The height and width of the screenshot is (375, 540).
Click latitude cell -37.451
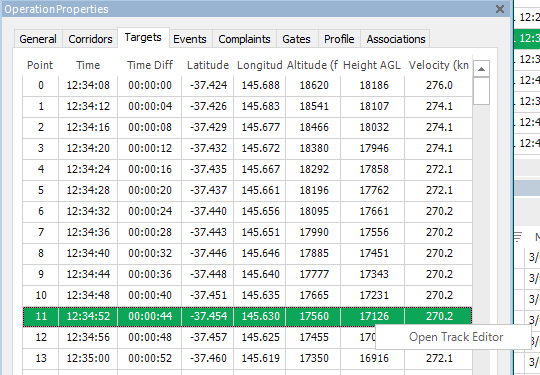[x=208, y=295]
